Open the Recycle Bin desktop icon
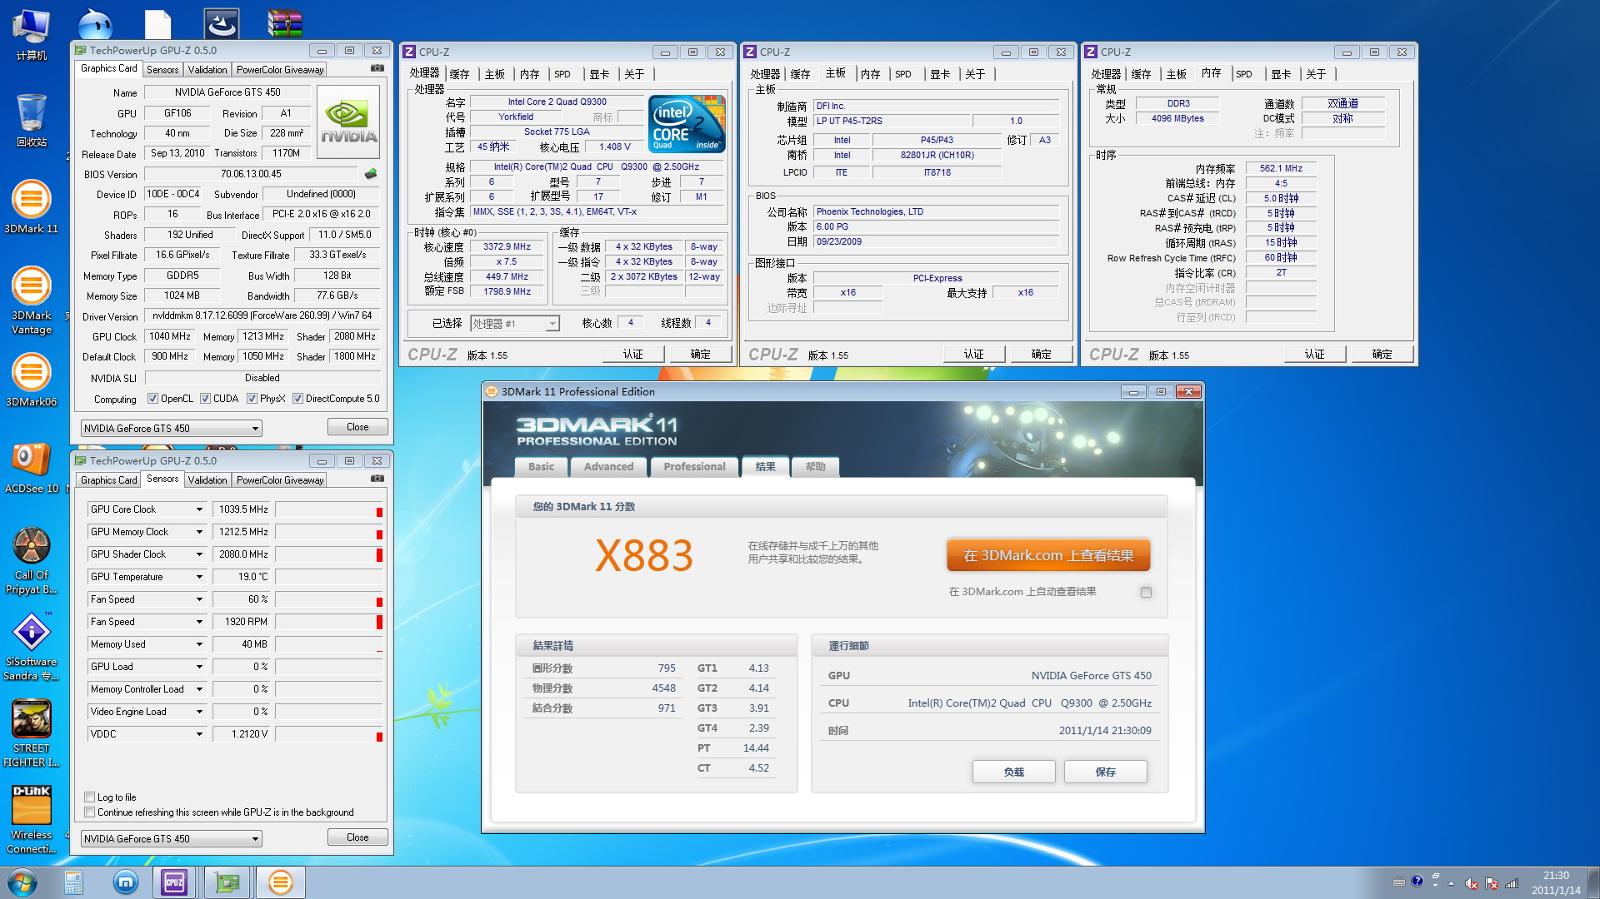The image size is (1600, 899). (31, 121)
